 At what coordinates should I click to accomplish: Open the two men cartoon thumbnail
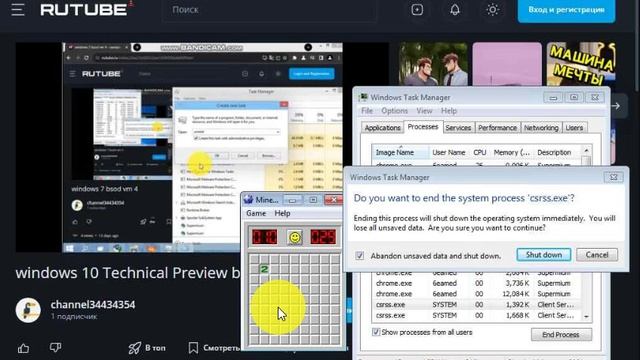click(x=433, y=64)
